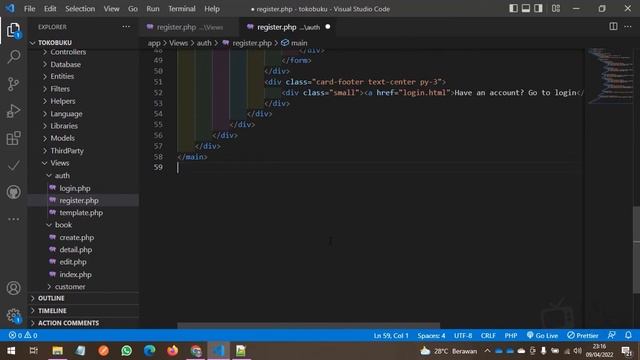The height and width of the screenshot is (360, 640).
Task: Open editor More Actions ellipsis
Action: tap(628, 27)
